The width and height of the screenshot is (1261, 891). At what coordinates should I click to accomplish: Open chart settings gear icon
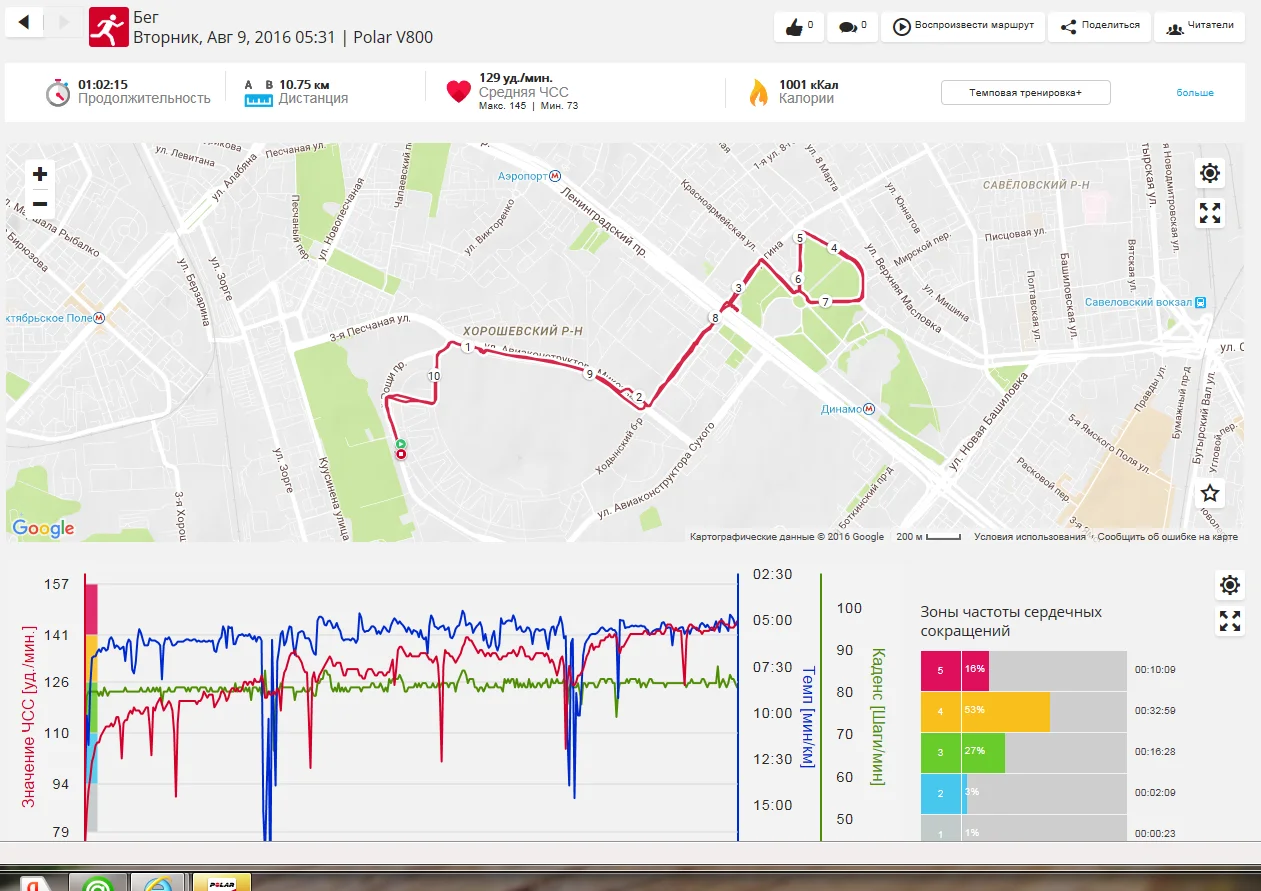click(x=1230, y=586)
